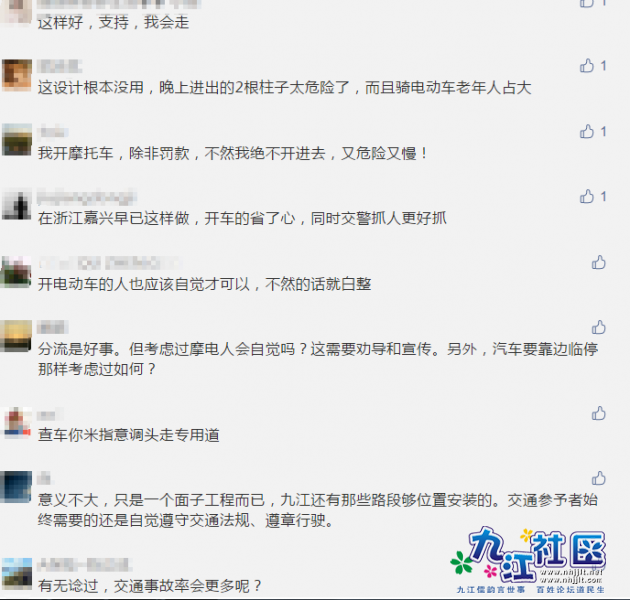Like the 直车你米指意调头 comment
Screen dimensions: 630x600
pyautogui.click(x=598, y=414)
